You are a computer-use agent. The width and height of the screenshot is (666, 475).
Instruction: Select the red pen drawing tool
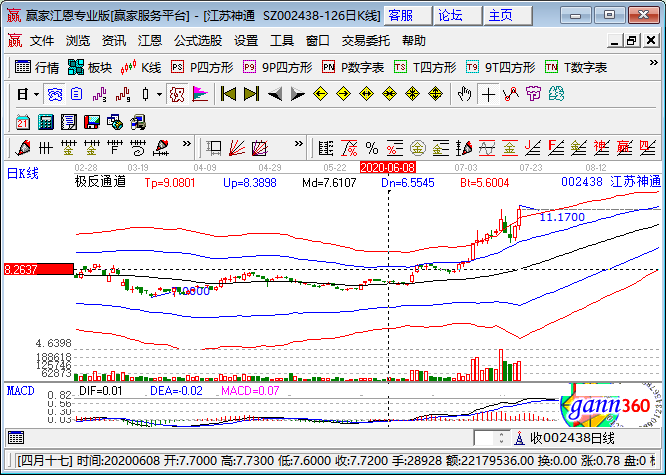click(23, 148)
